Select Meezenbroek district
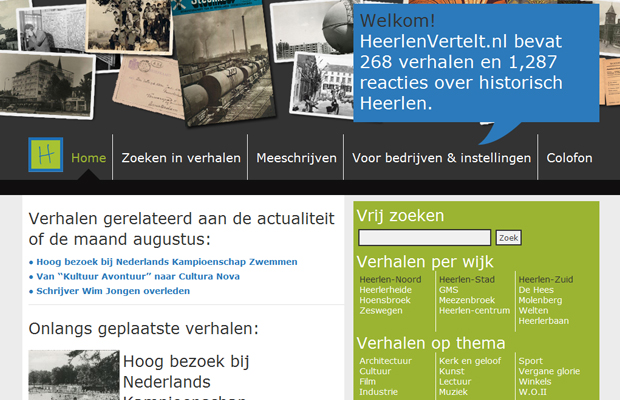 click(467, 300)
